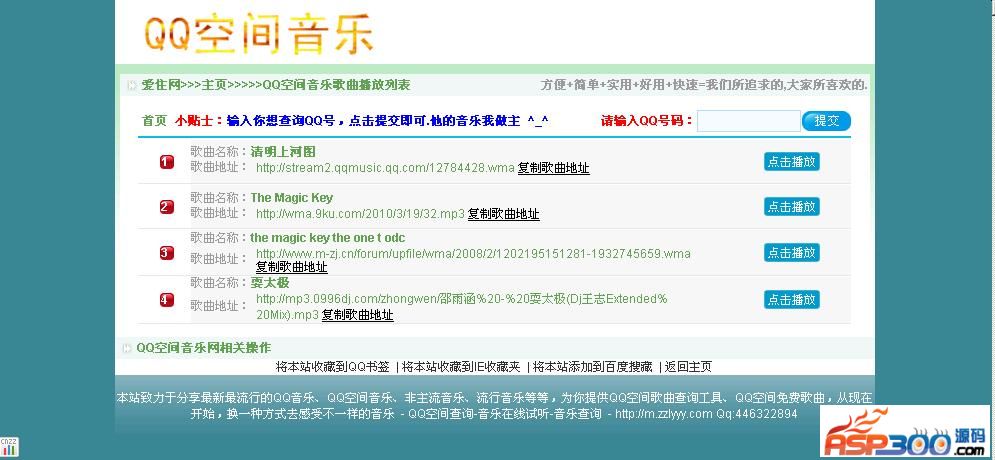Image resolution: width=995 pixels, height=460 pixels.
Task: Select the title the magic key the one t odc
Action: (327, 238)
